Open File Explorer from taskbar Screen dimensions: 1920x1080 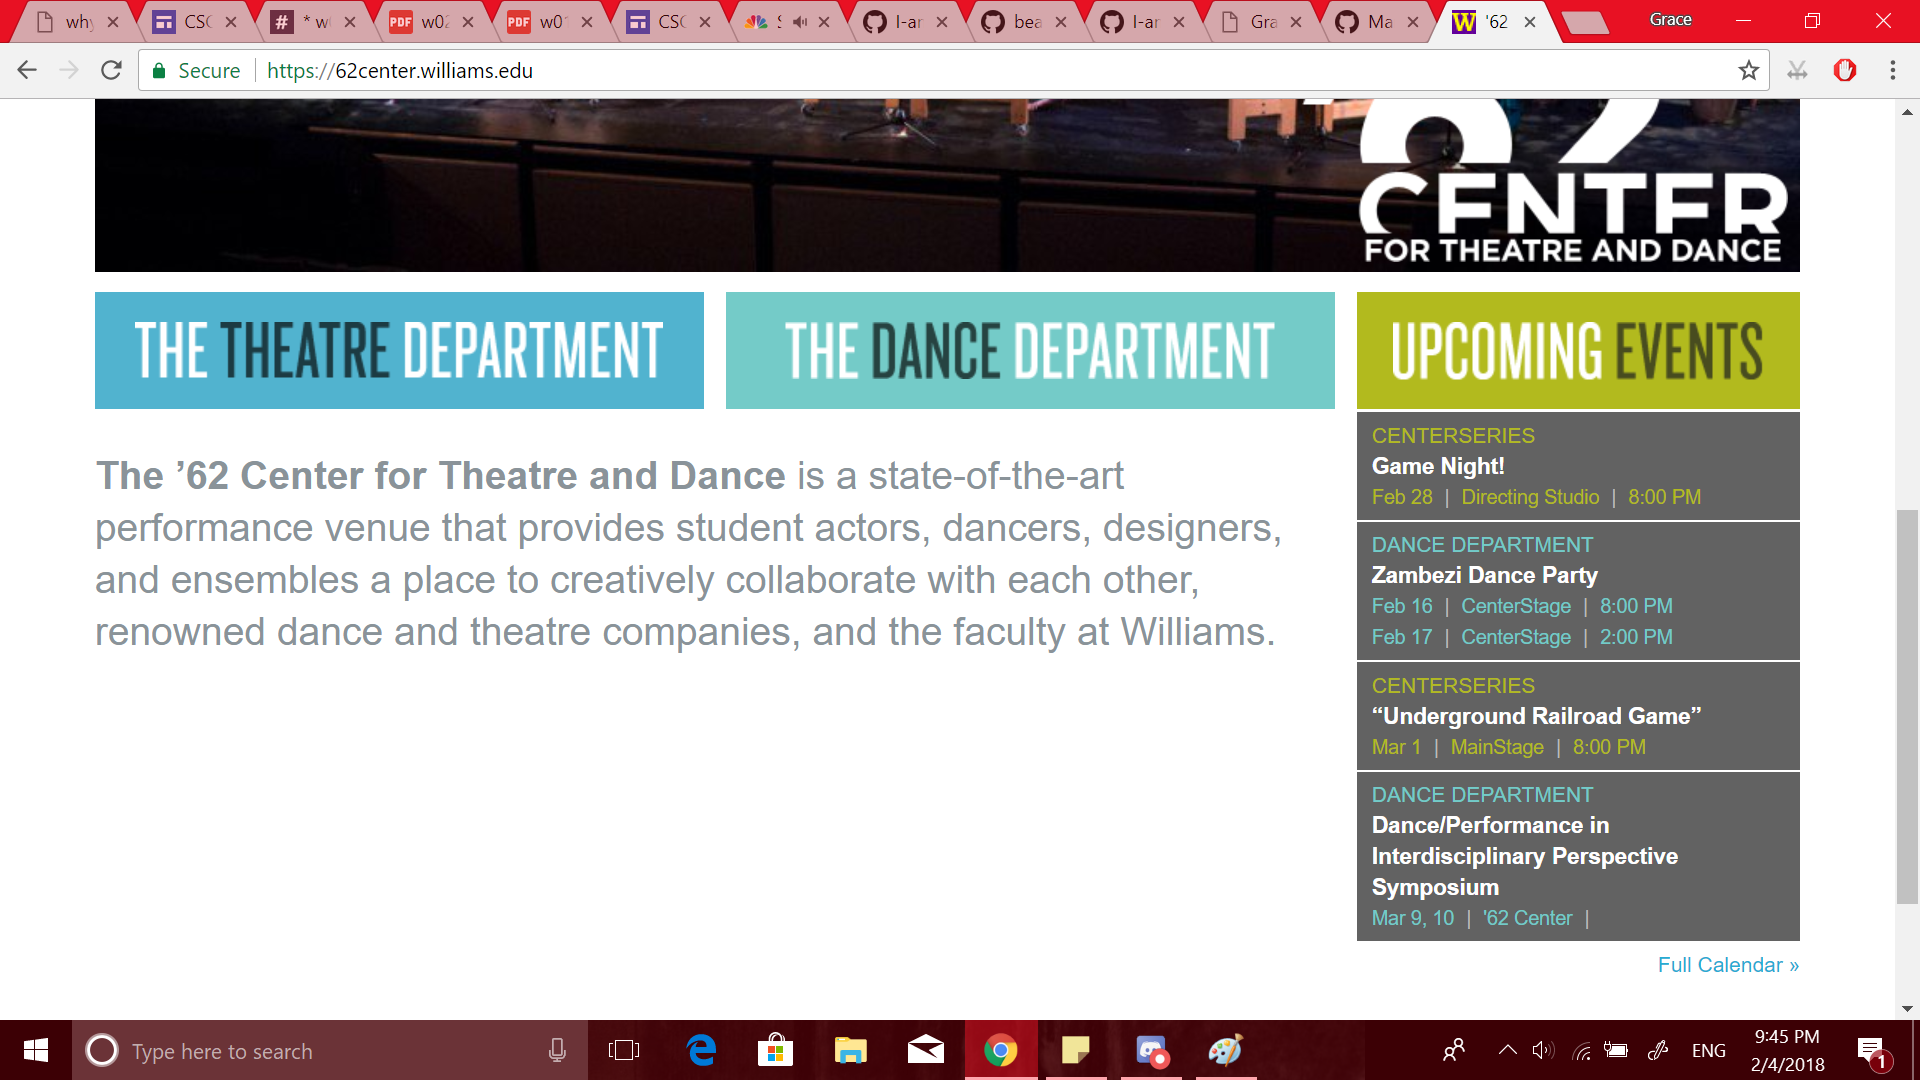[x=851, y=1050]
